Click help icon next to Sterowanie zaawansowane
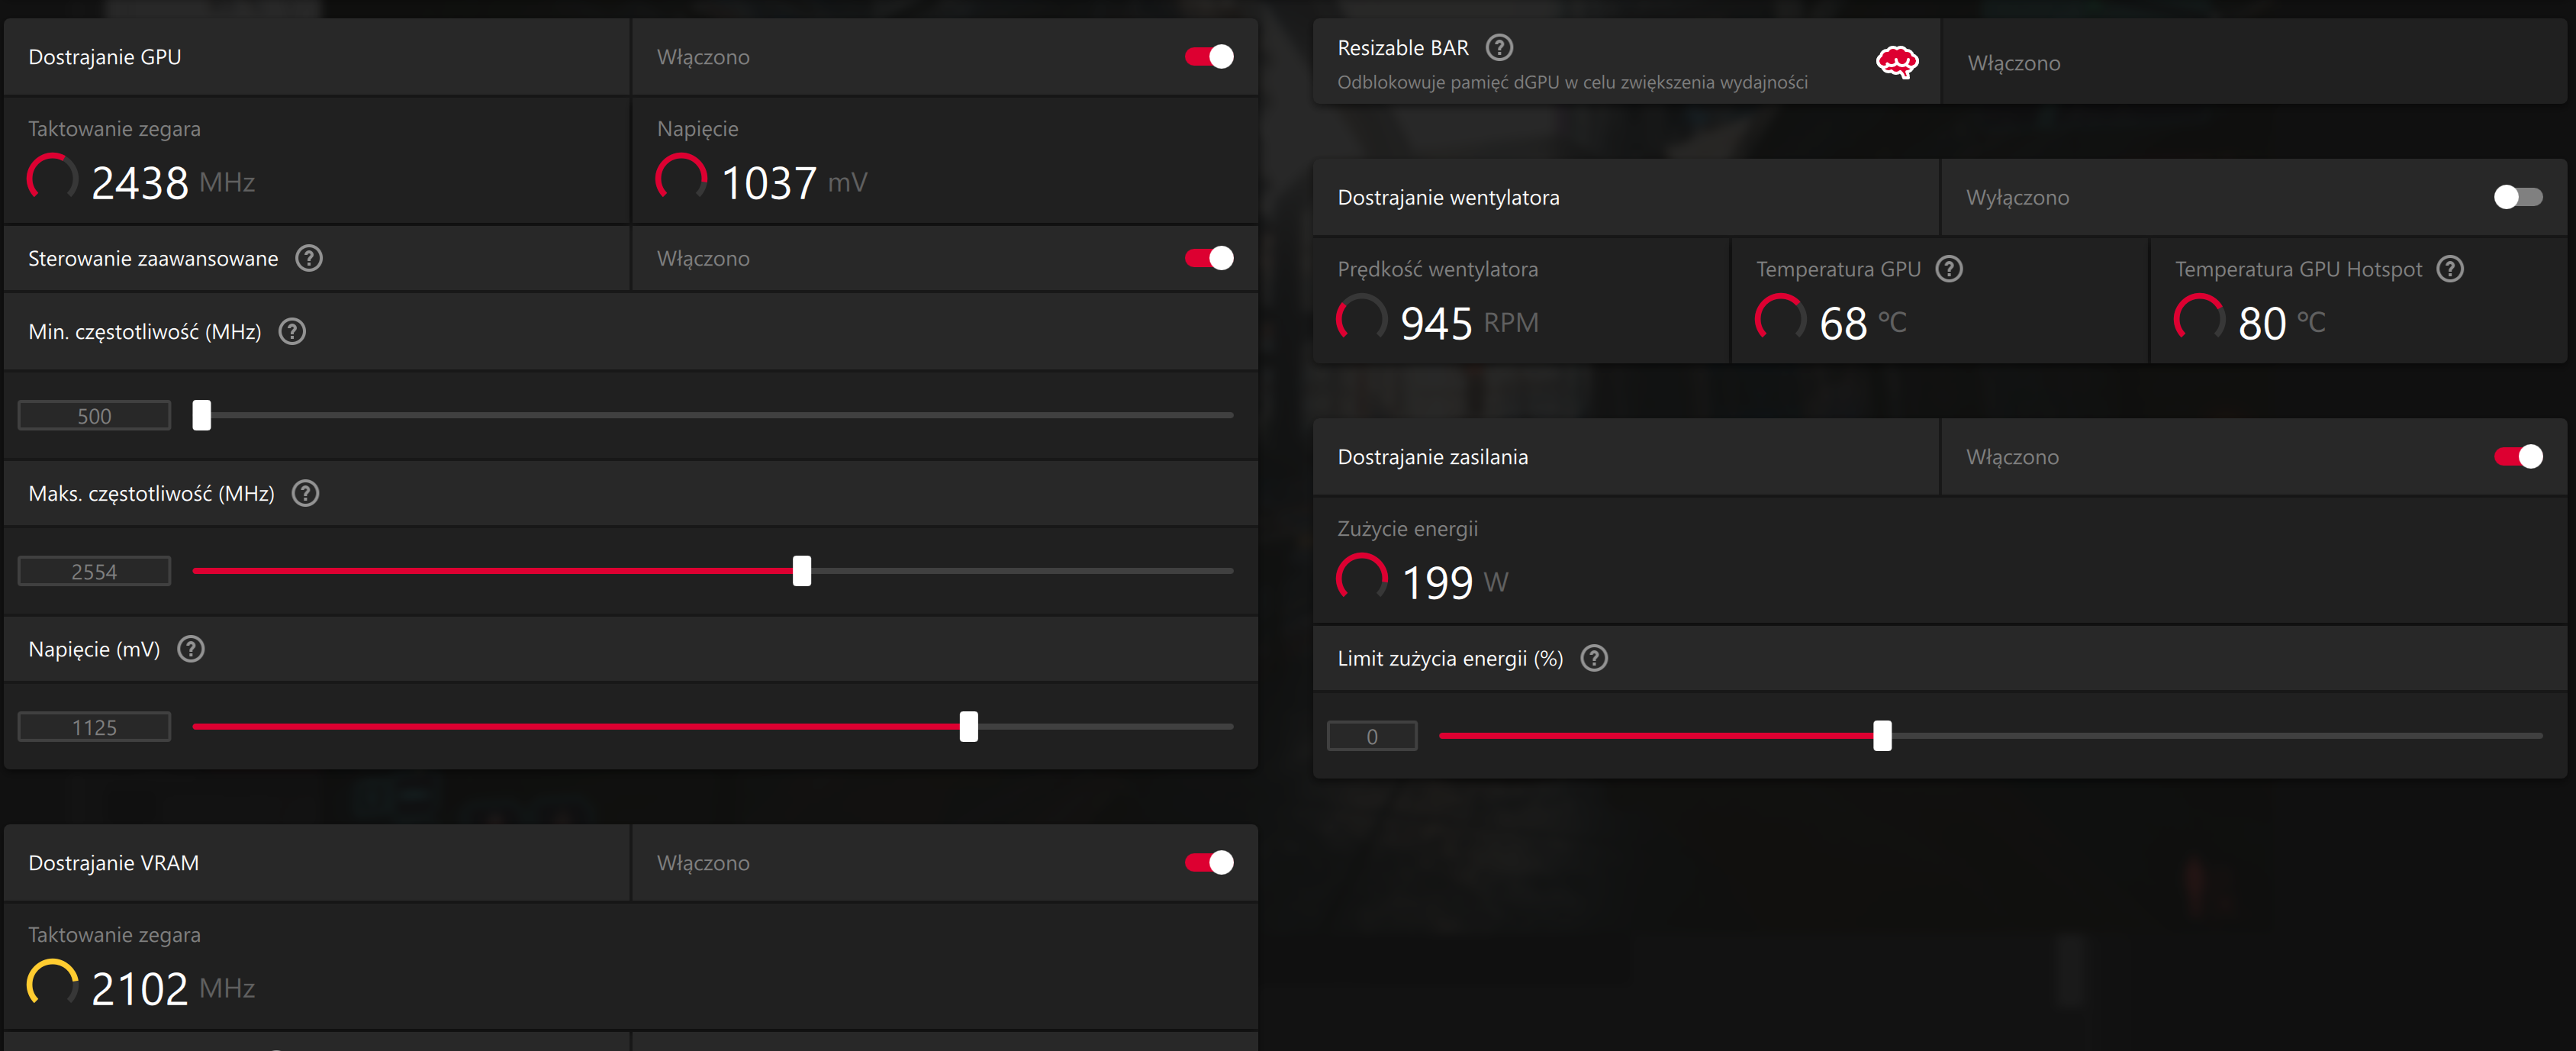The height and width of the screenshot is (1051, 2576). [x=309, y=258]
